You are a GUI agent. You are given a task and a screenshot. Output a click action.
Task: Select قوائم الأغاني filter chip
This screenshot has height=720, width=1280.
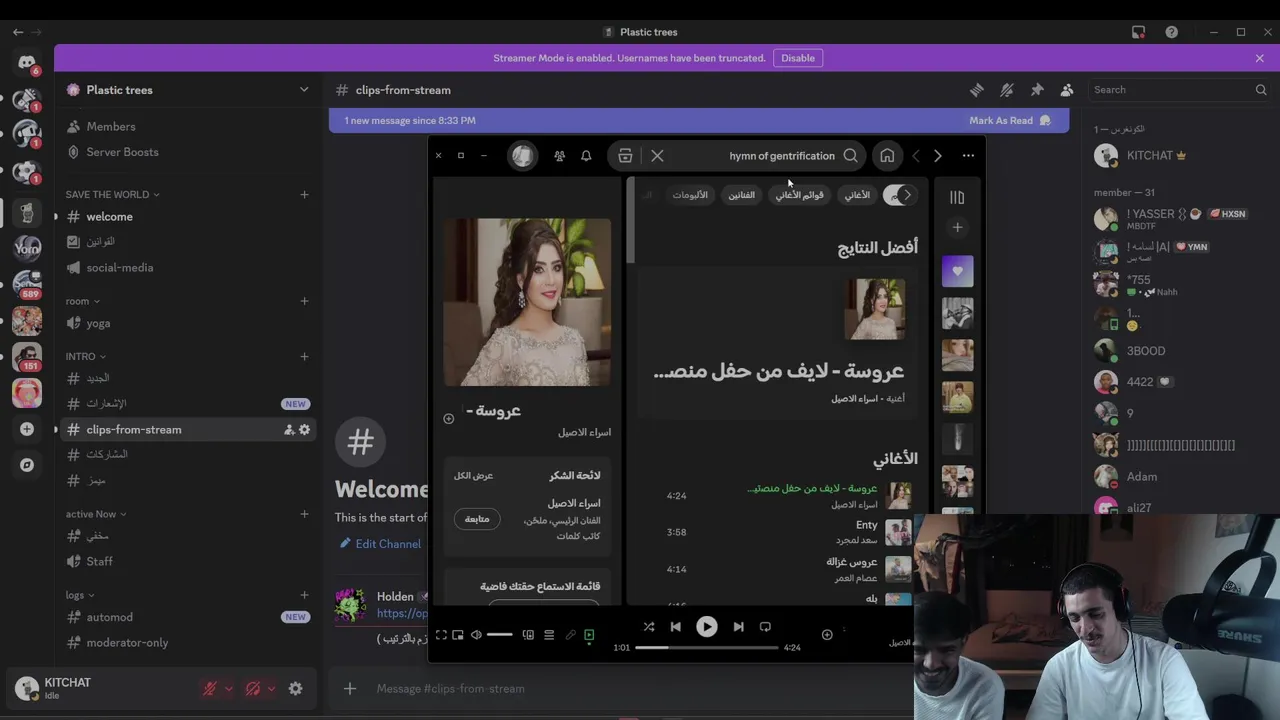(x=800, y=195)
